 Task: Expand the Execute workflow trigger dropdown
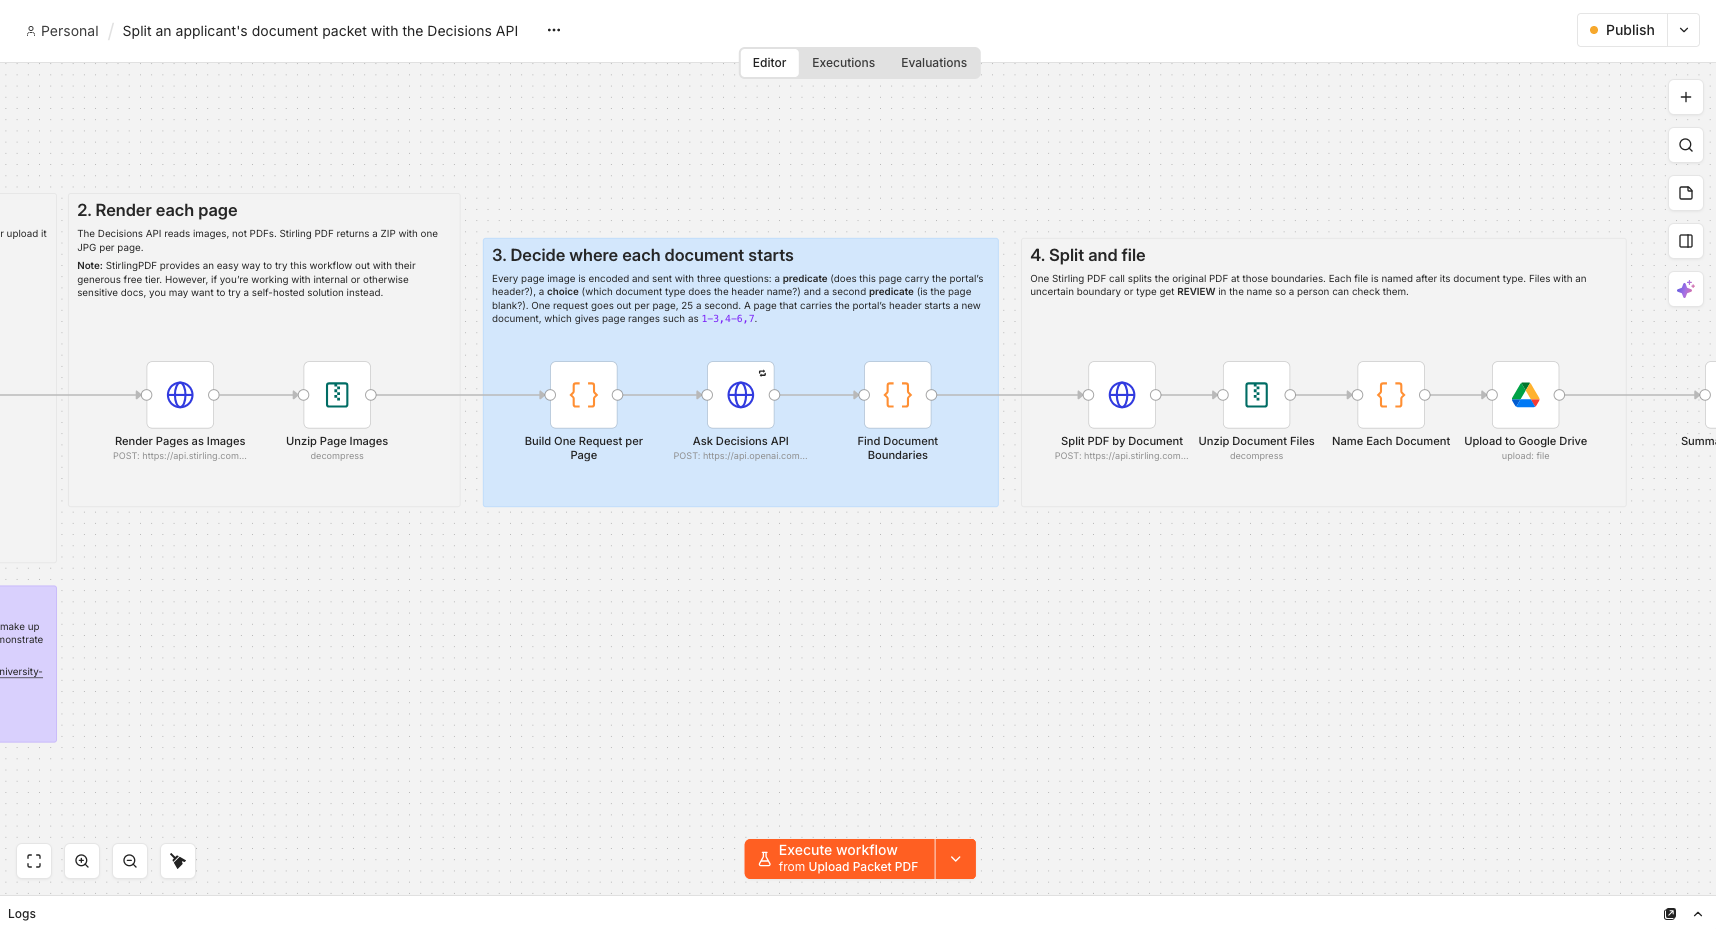click(956, 859)
